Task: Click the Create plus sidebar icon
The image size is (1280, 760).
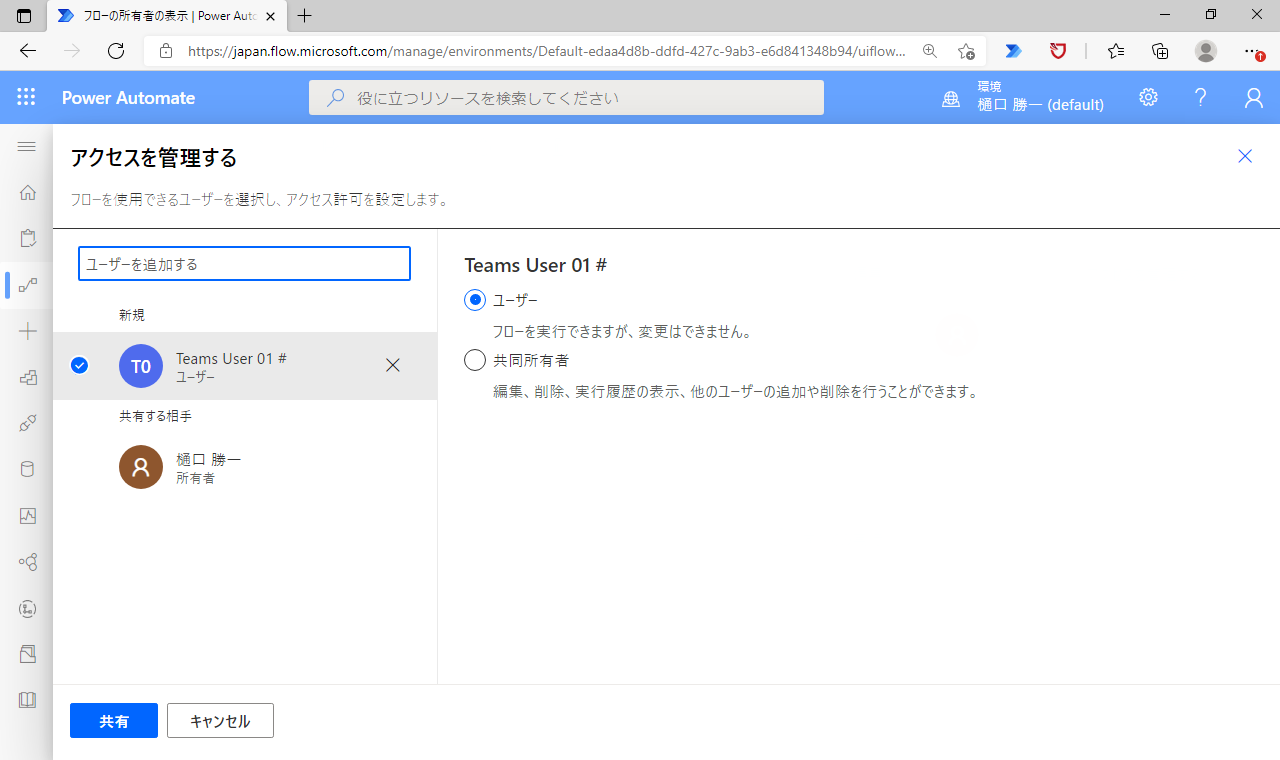Action: [x=28, y=331]
